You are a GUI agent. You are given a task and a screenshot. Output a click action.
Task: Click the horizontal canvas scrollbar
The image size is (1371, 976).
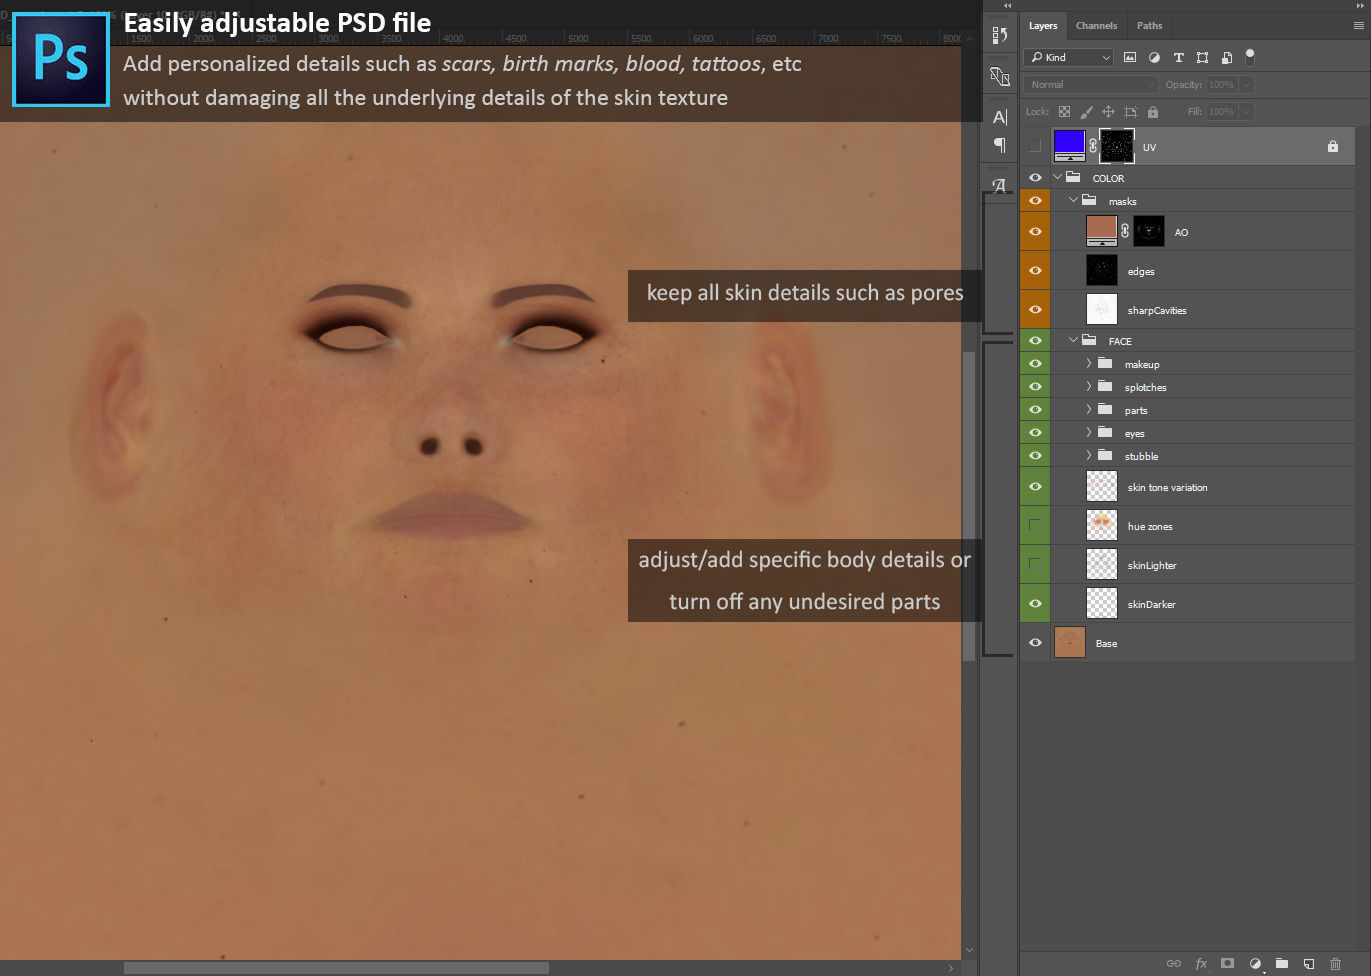click(x=336, y=968)
